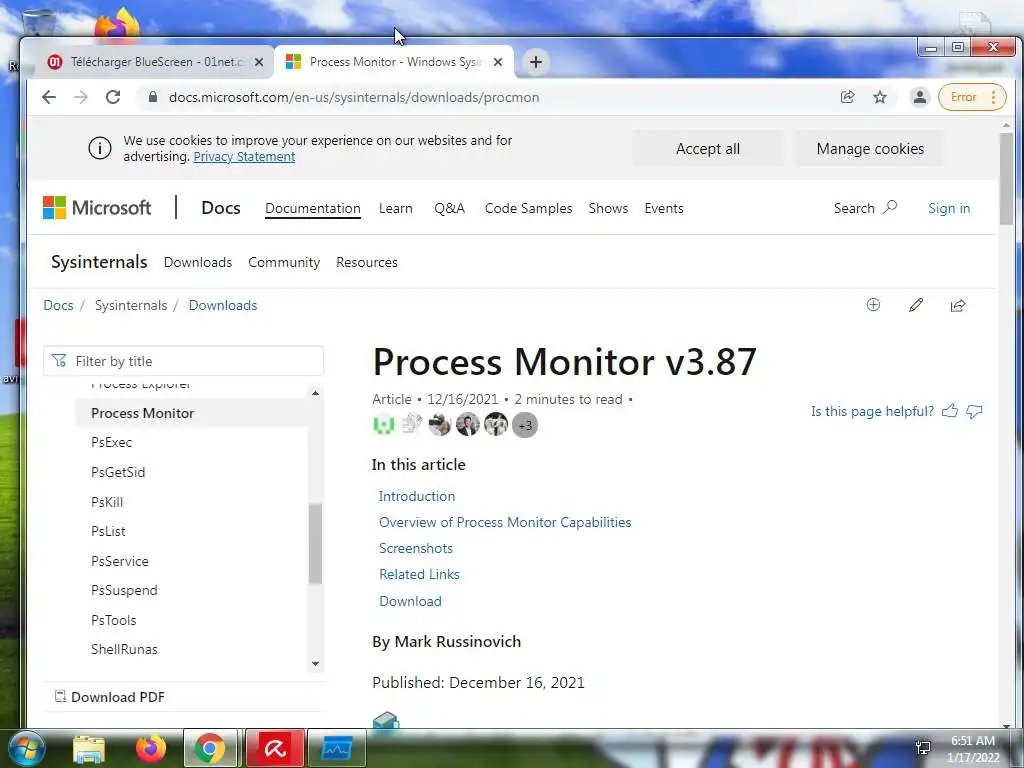The height and width of the screenshot is (768, 1024).
Task: Click the cookie banner info icon
Action: 100,148
